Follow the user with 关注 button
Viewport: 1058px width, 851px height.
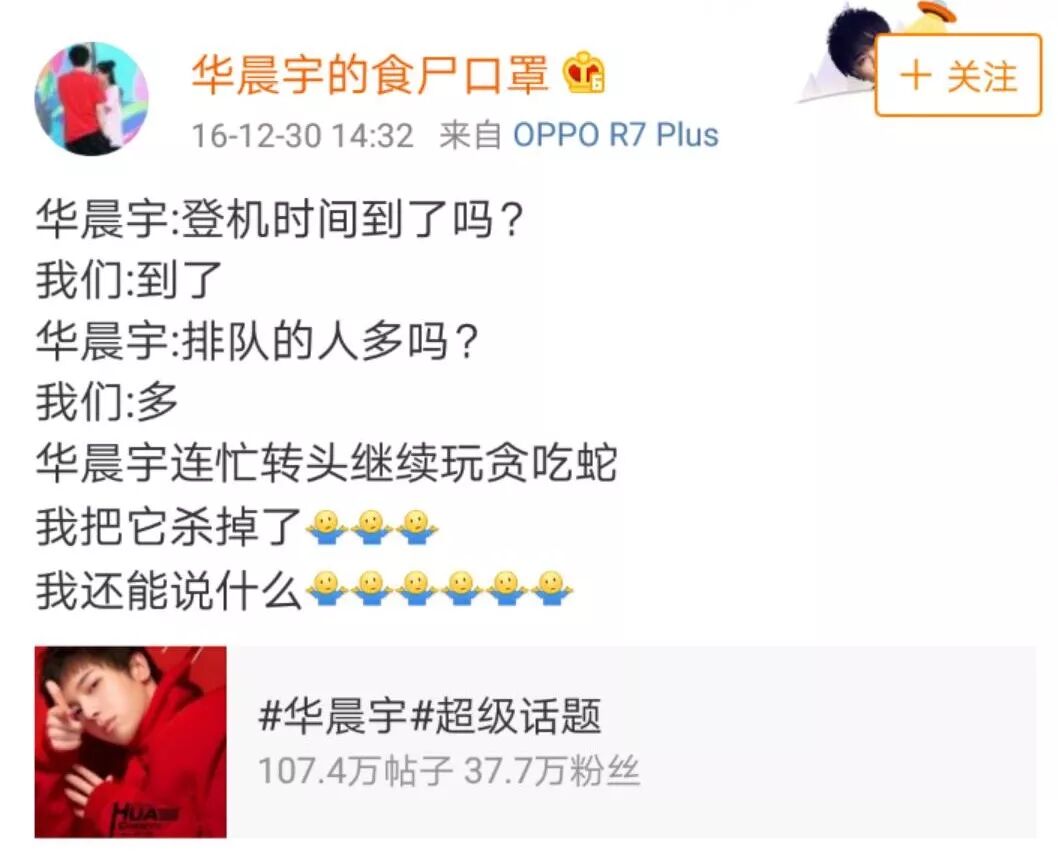[x=958, y=76]
